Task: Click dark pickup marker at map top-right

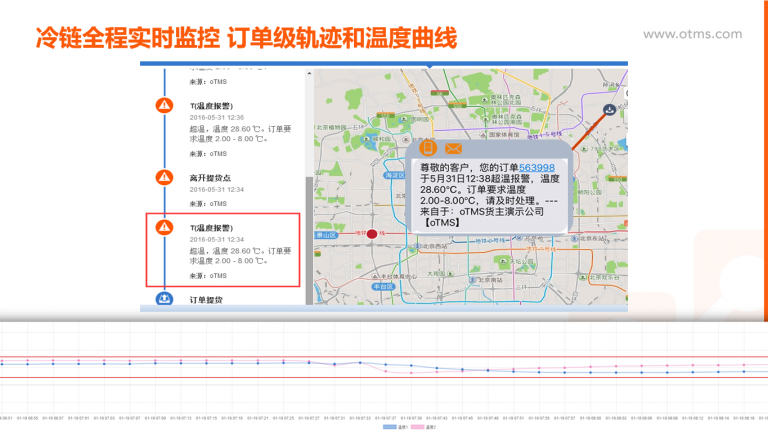Action: 609,110
